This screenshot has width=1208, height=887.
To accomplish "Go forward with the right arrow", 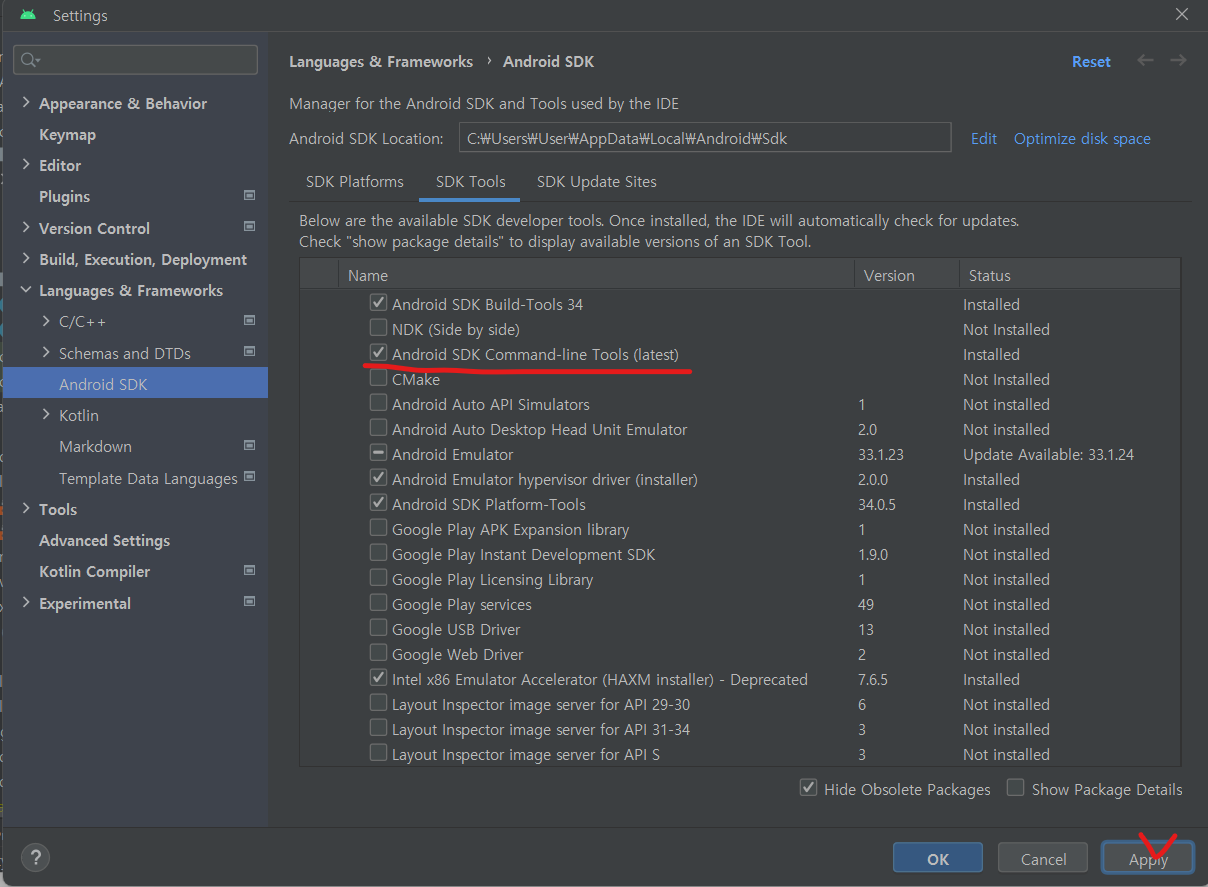I will tap(1178, 61).
